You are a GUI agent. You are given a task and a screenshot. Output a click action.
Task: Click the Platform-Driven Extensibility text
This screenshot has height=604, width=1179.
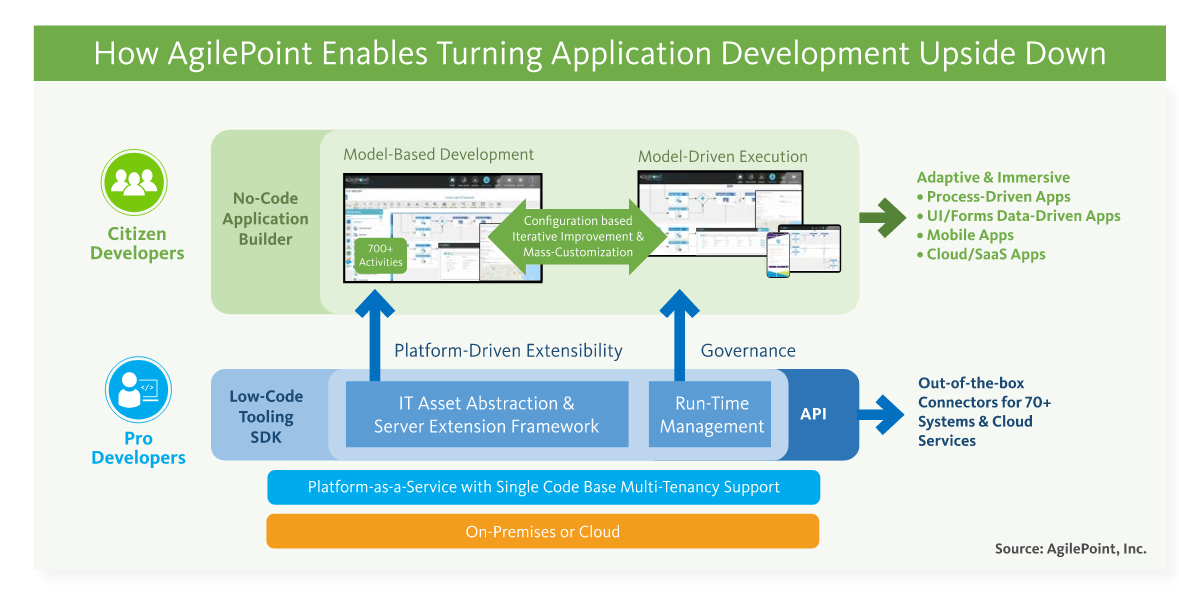tap(508, 351)
